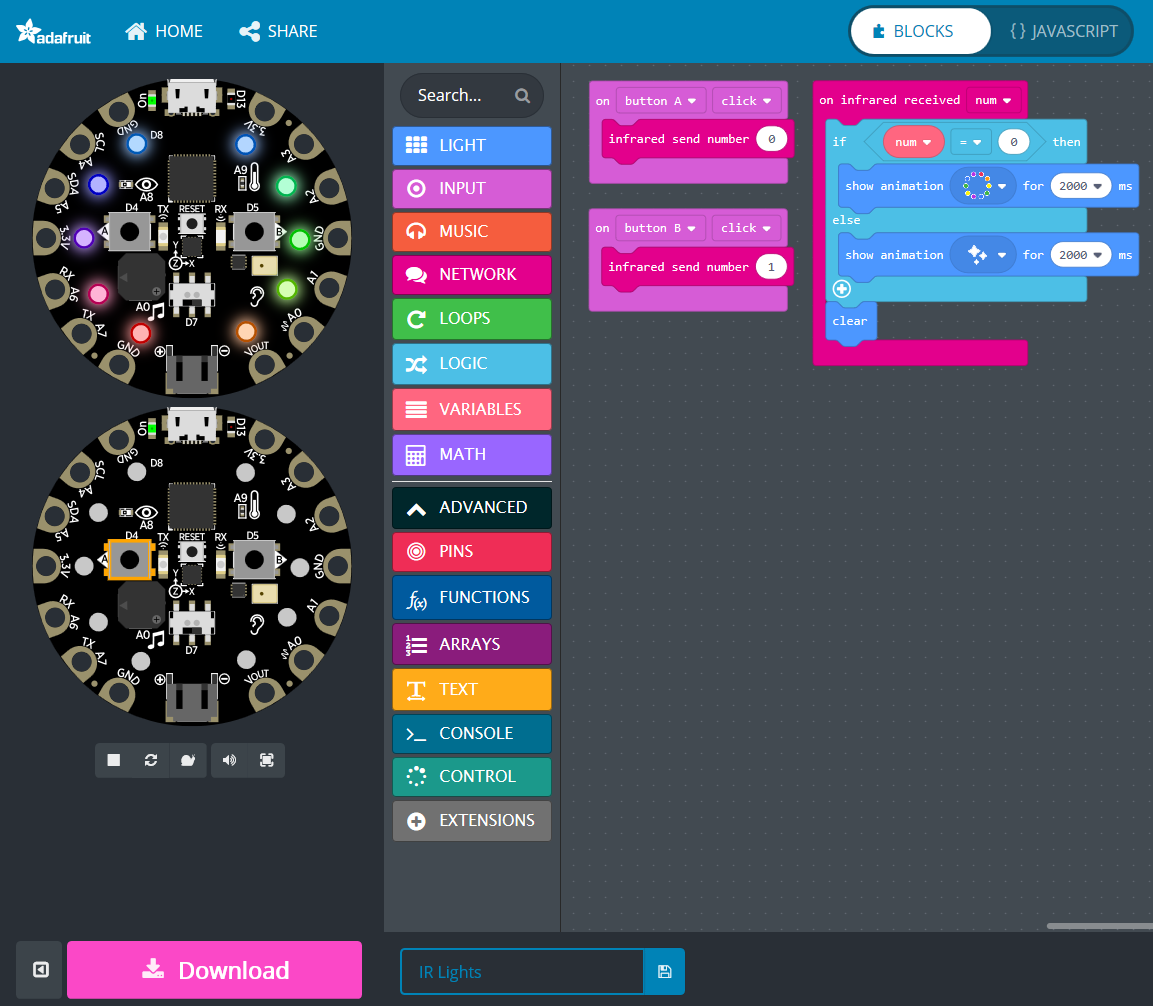Launch simulator in fullscreen

[267, 760]
